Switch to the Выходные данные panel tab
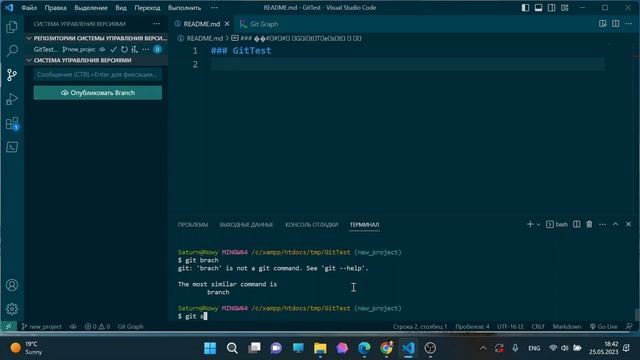The width and height of the screenshot is (640, 360). pyautogui.click(x=246, y=224)
